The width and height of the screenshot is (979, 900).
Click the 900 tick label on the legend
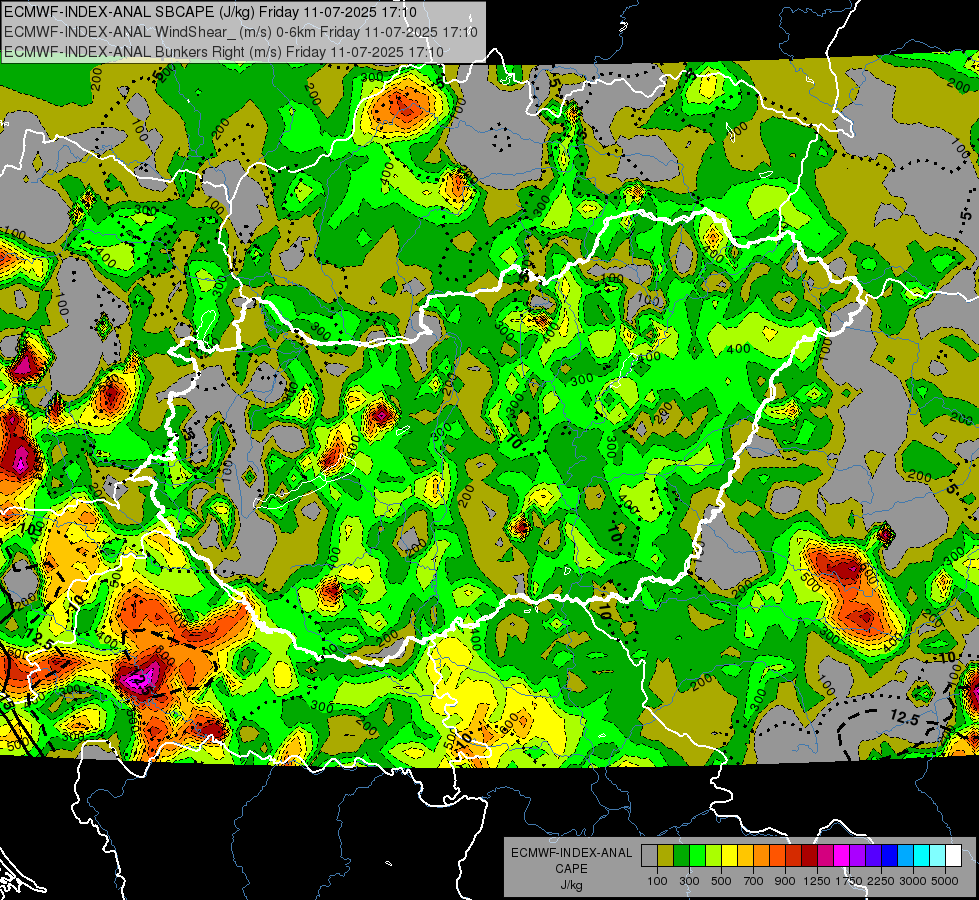pos(785,881)
